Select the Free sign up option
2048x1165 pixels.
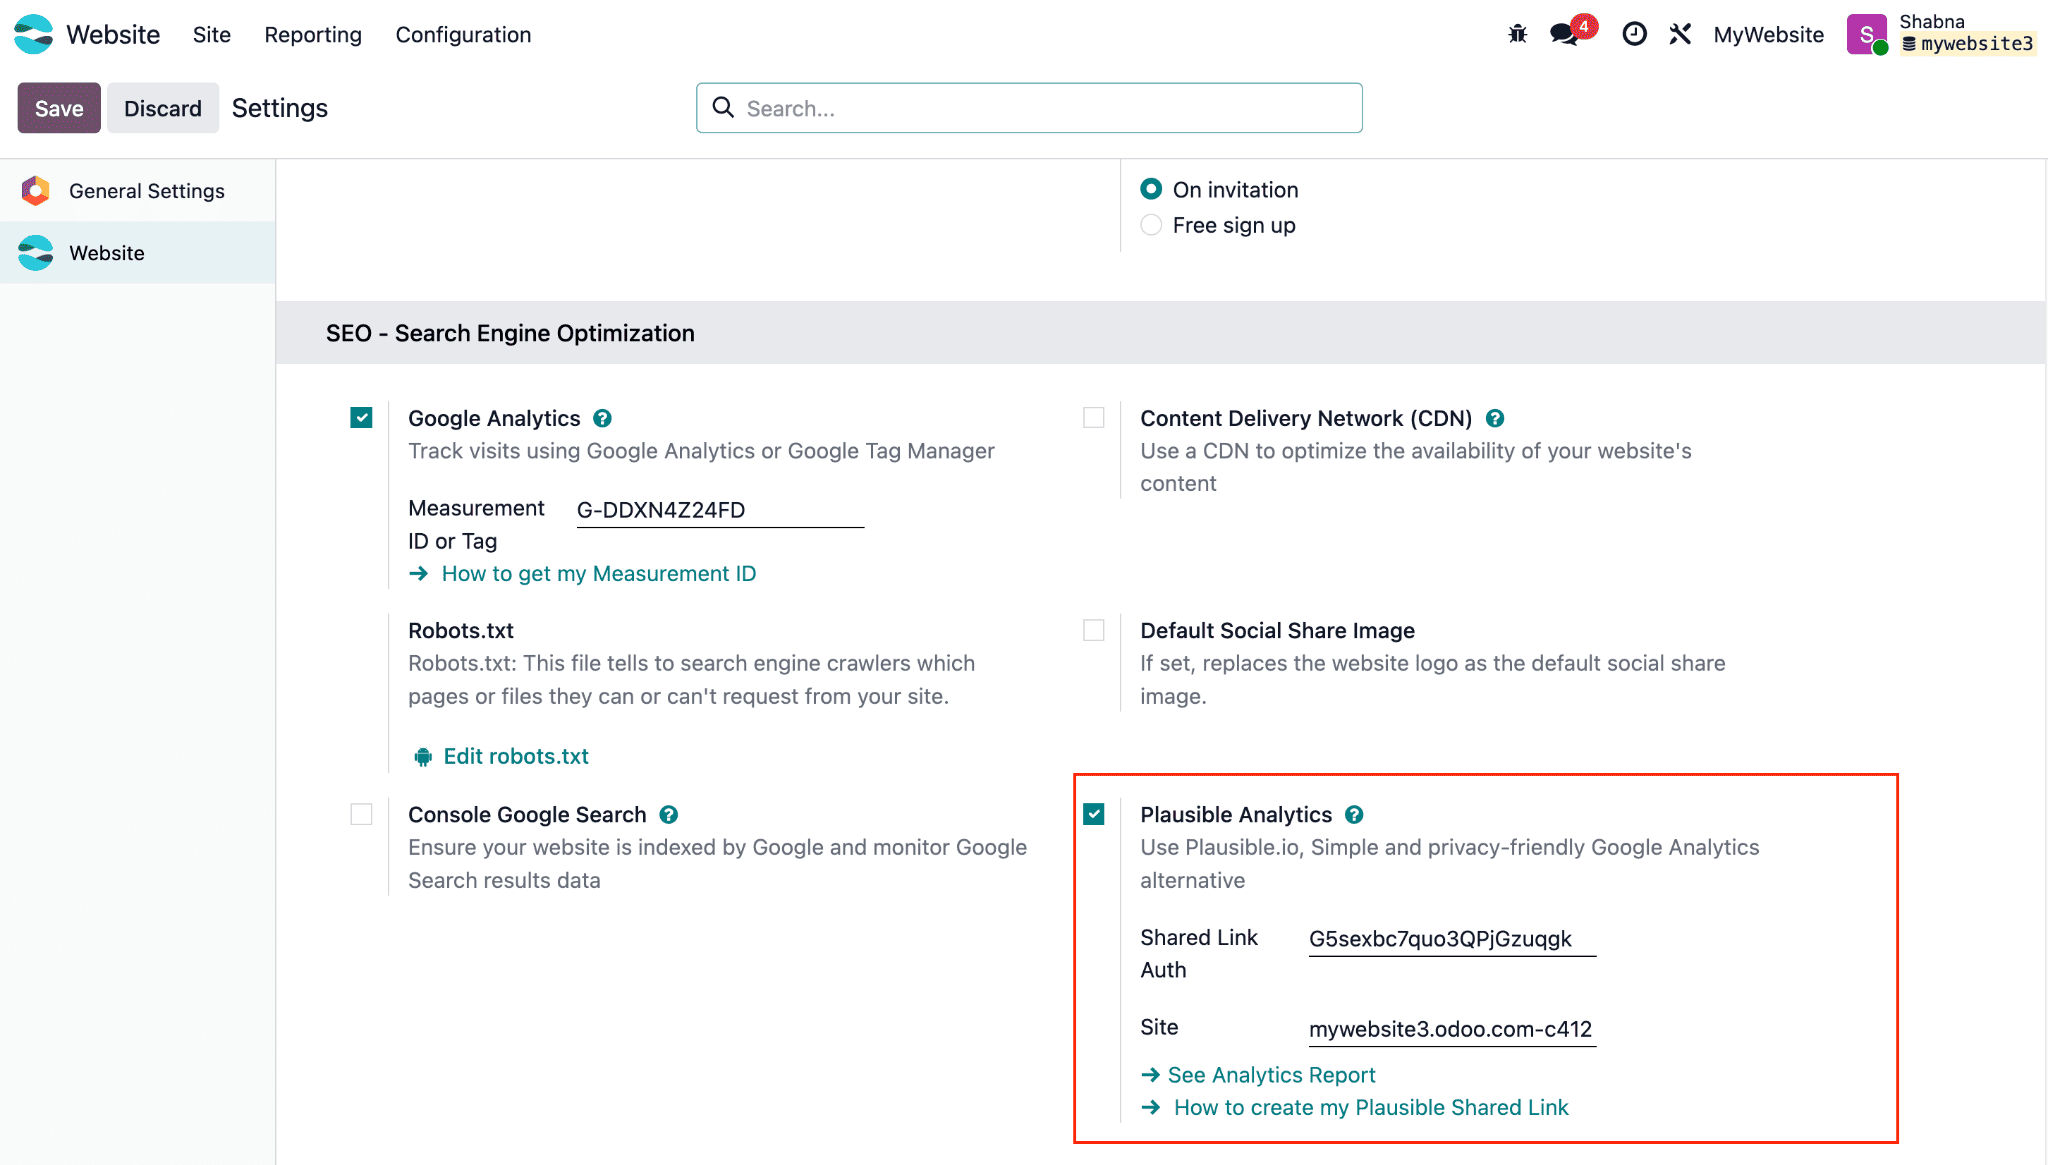coord(1152,225)
